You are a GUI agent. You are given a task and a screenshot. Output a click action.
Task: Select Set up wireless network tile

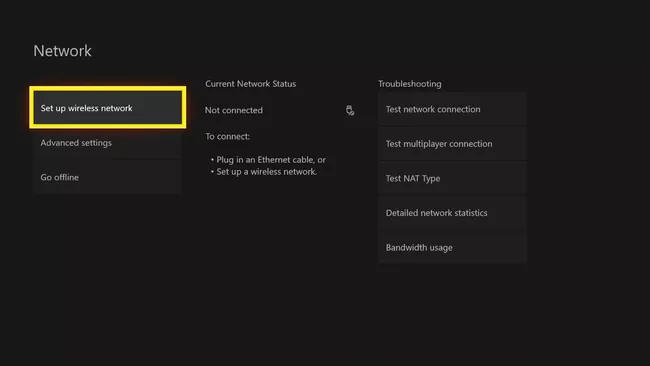(x=108, y=108)
